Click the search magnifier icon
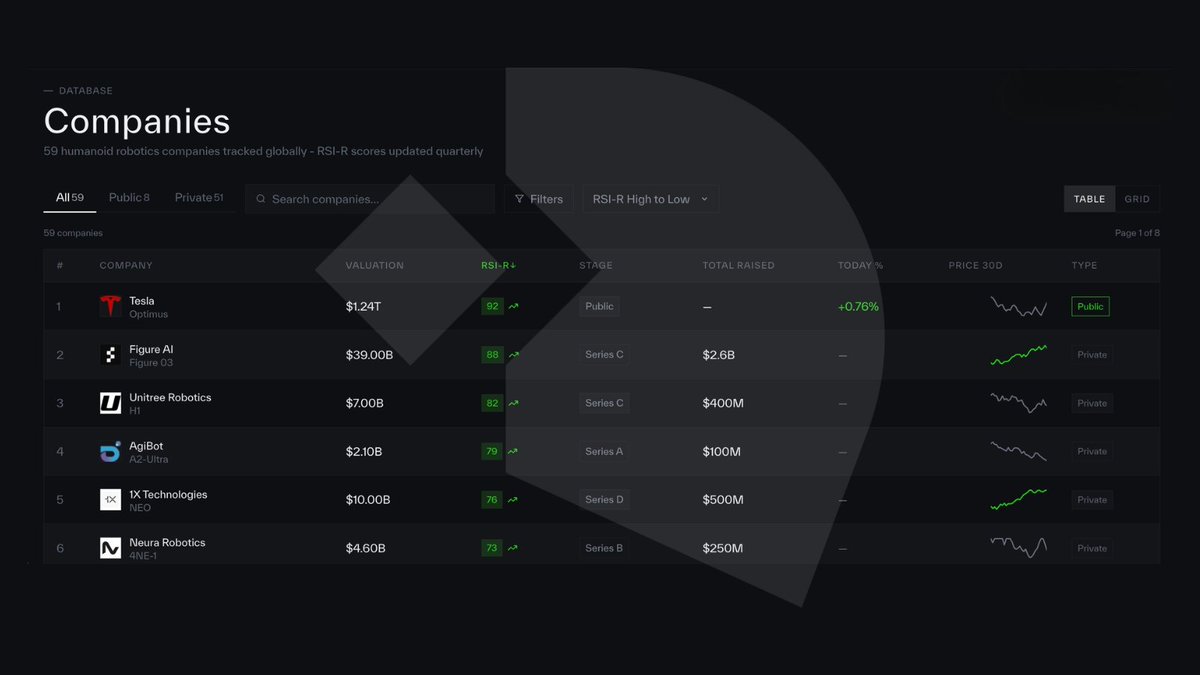 [261, 199]
